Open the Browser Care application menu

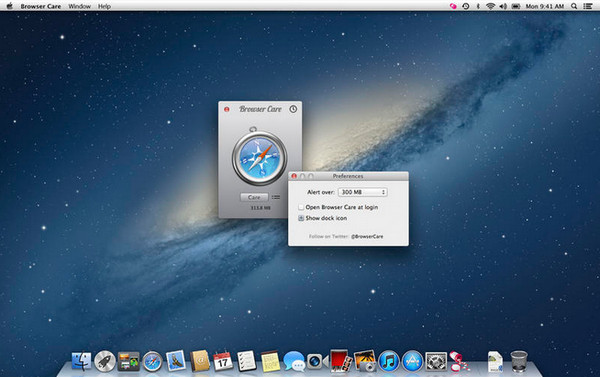point(41,6)
